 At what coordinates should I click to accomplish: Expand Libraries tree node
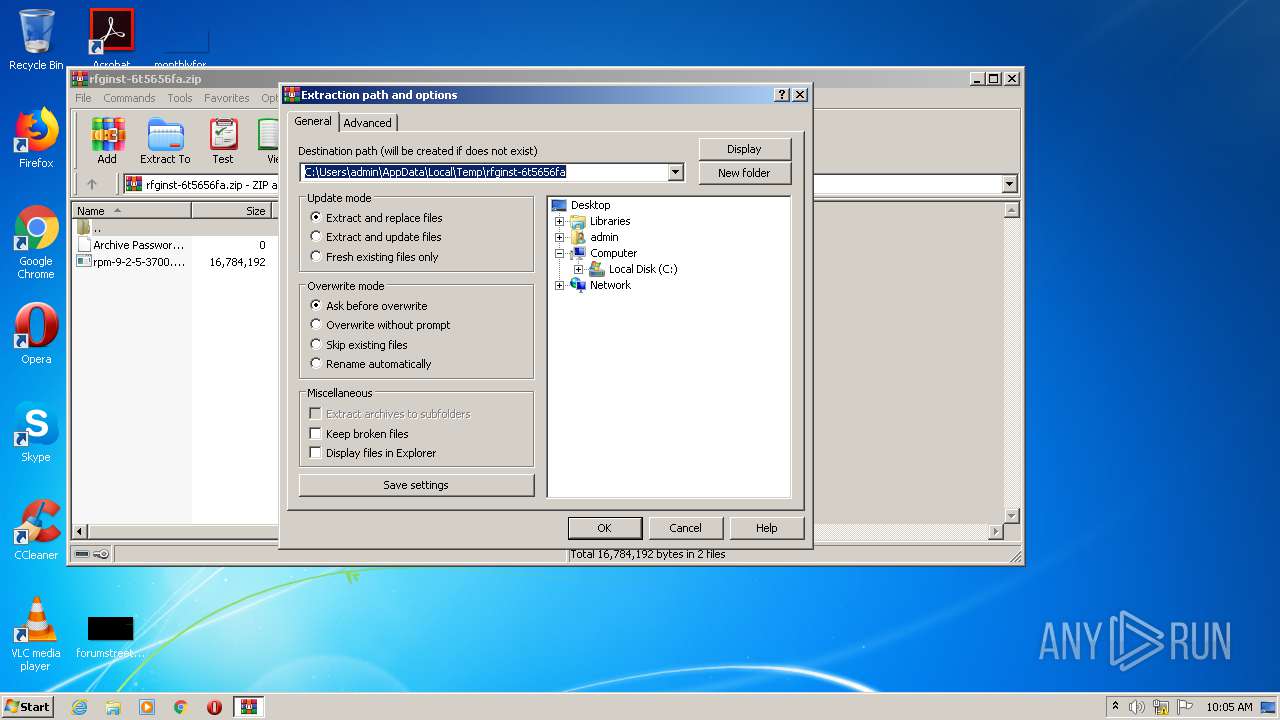coord(560,221)
